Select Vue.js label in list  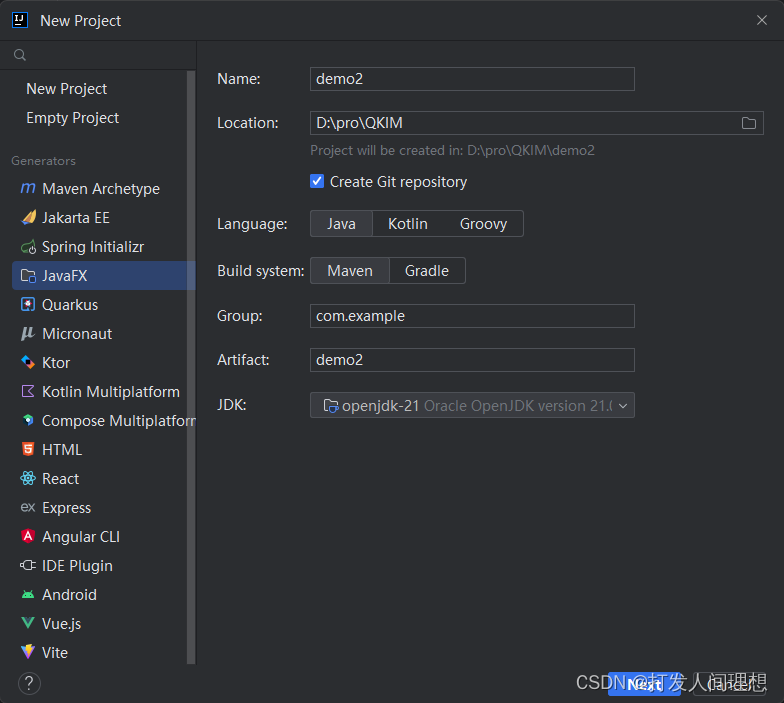62,624
